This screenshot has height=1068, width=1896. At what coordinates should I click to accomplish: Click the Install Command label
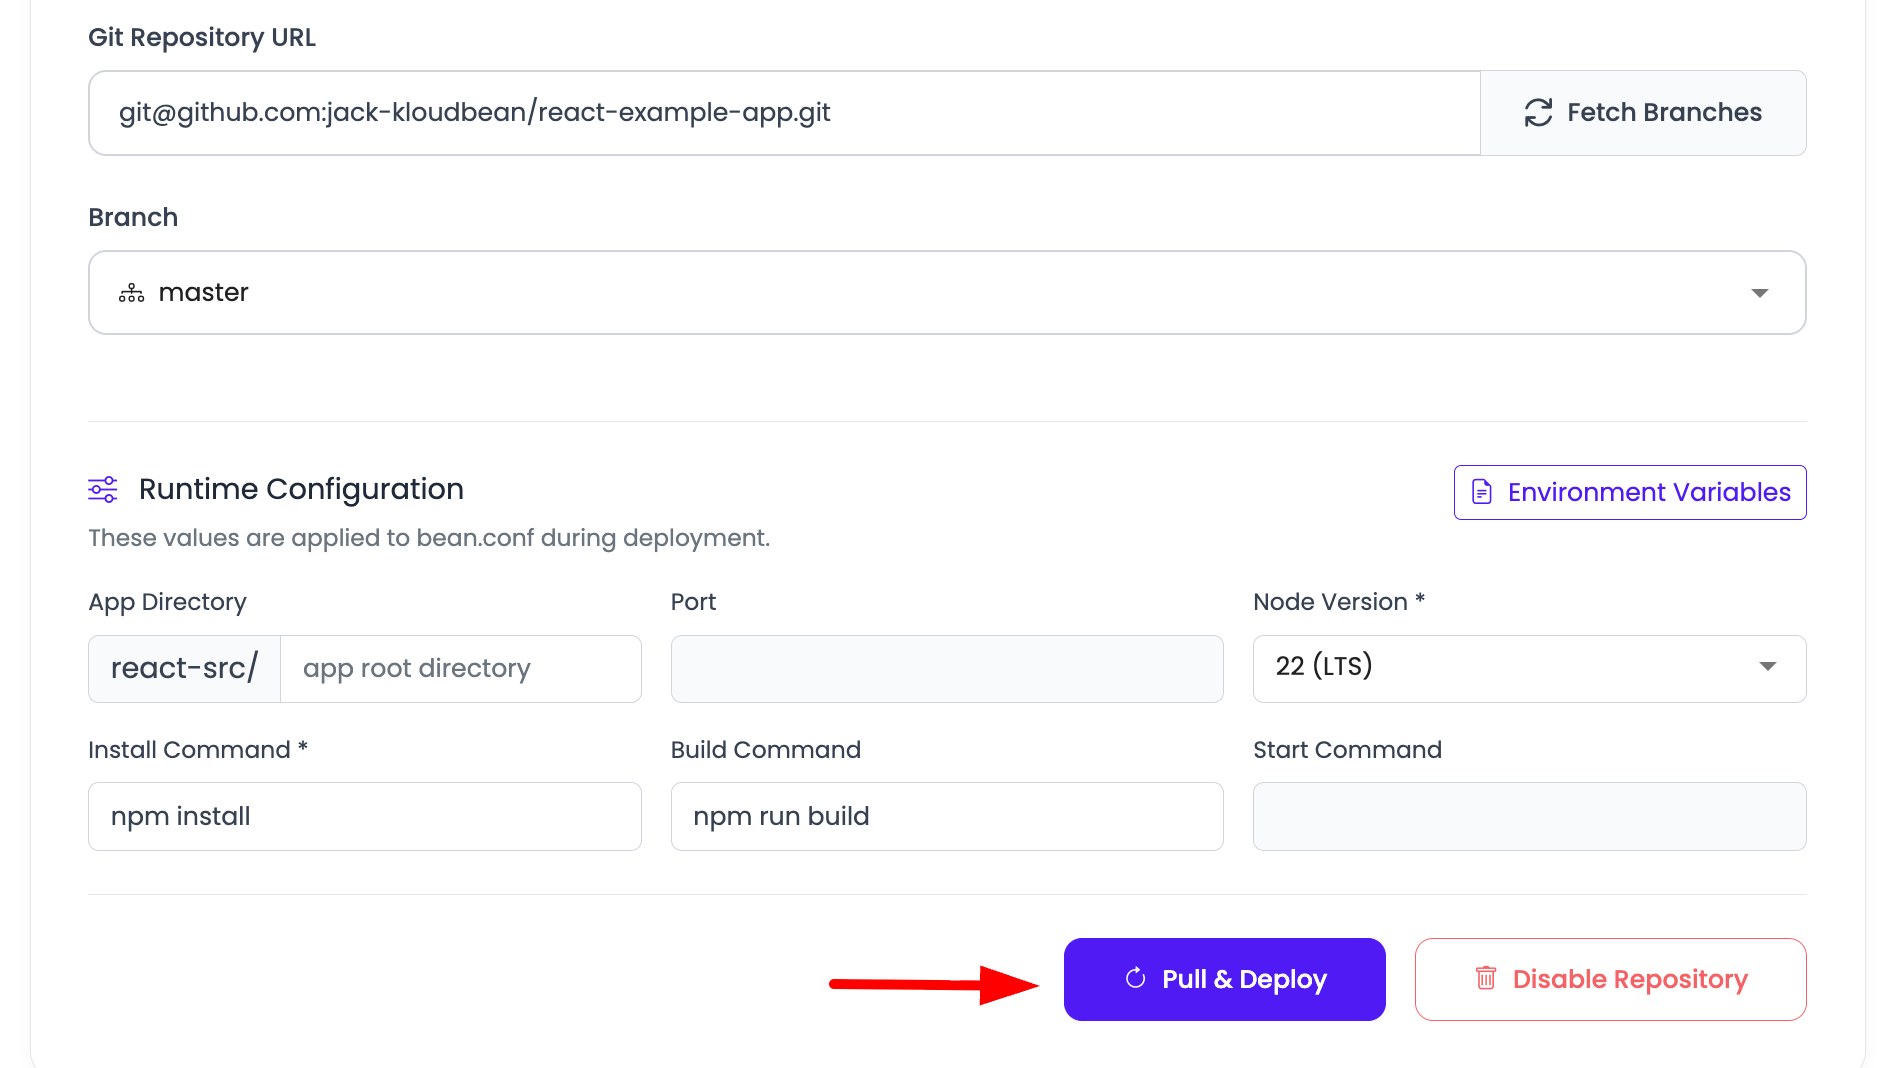pos(198,750)
